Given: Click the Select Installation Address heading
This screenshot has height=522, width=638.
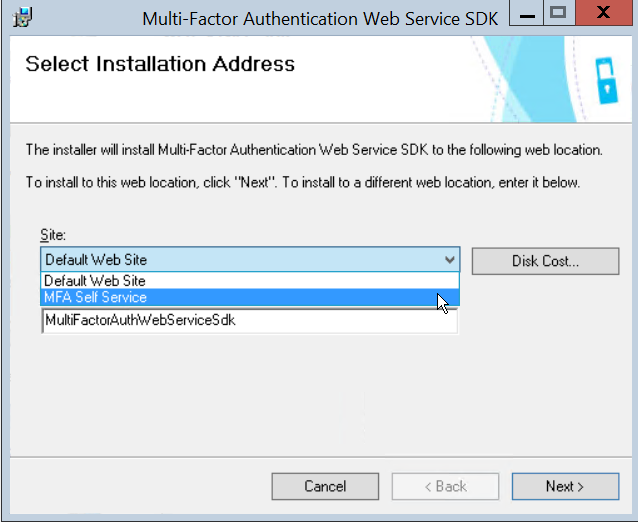Looking at the screenshot, I should 160,64.
